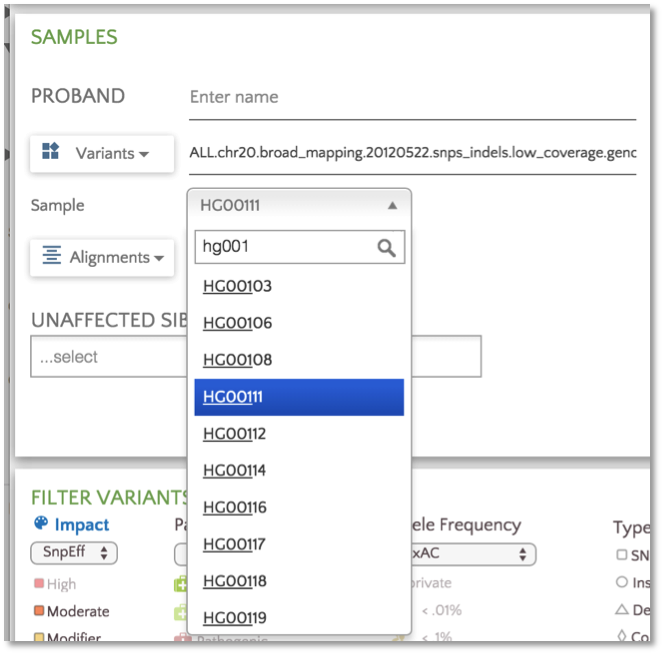Select highlighted sample HG00111
The height and width of the screenshot is (655, 664).
coord(299,397)
